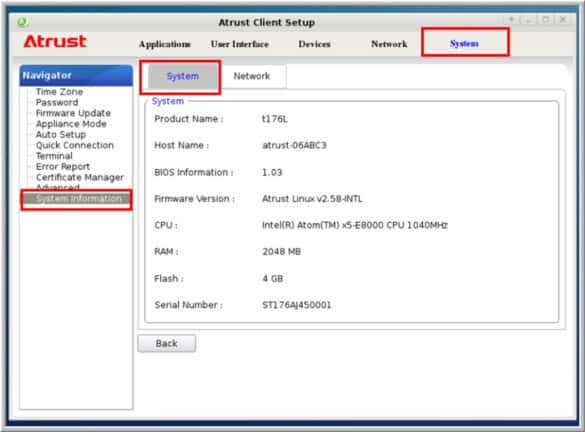Screen dimensions: 585x432
Task: Select Quick Connection in Navigator
Action: tap(75, 145)
